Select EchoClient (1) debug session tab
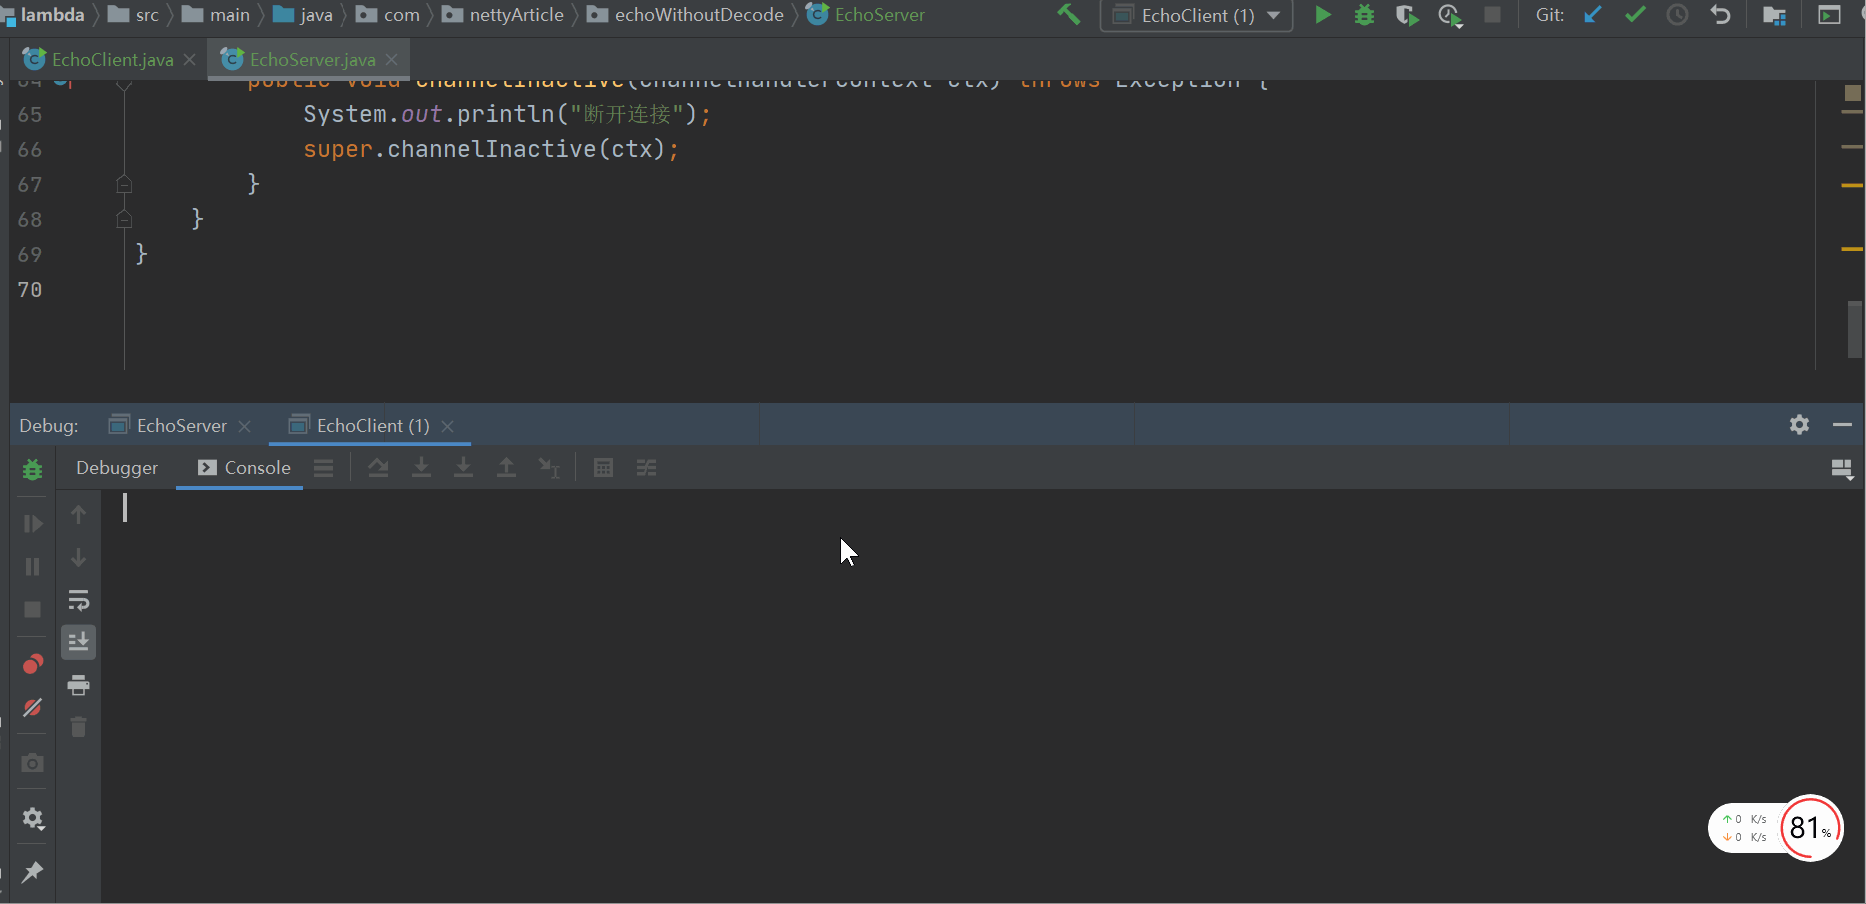Viewport: 1866px width, 904px height. point(372,425)
